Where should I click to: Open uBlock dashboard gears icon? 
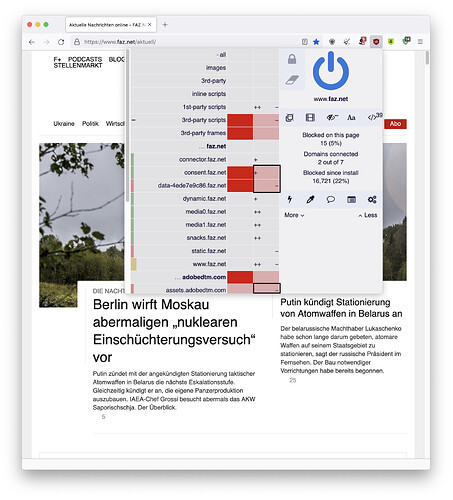372,199
